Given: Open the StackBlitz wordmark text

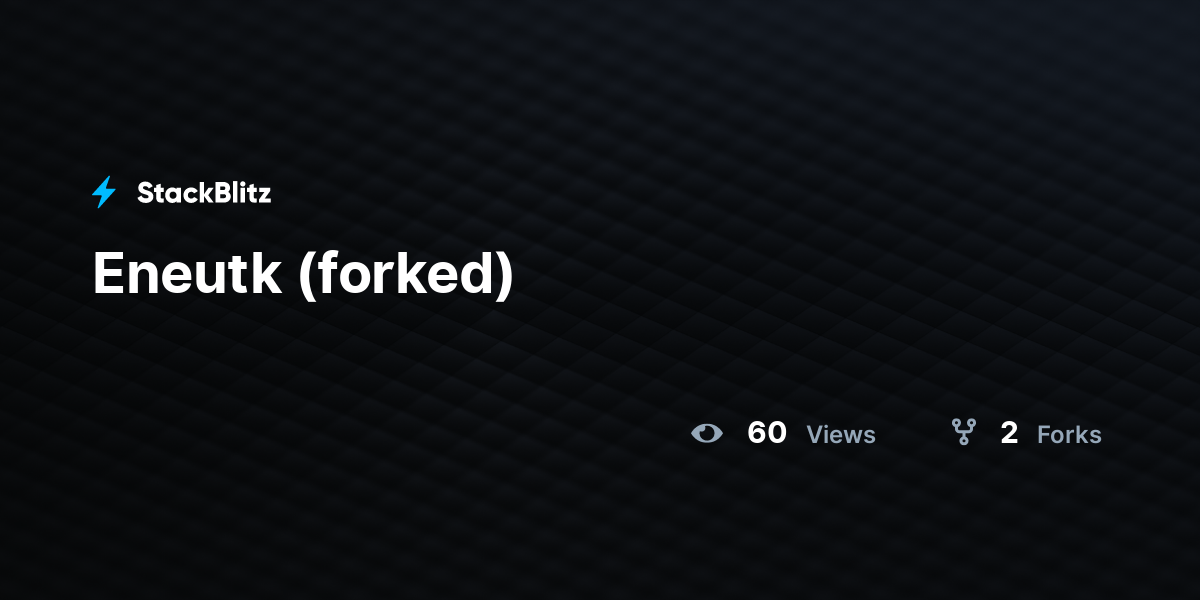Looking at the screenshot, I should click(x=204, y=193).
